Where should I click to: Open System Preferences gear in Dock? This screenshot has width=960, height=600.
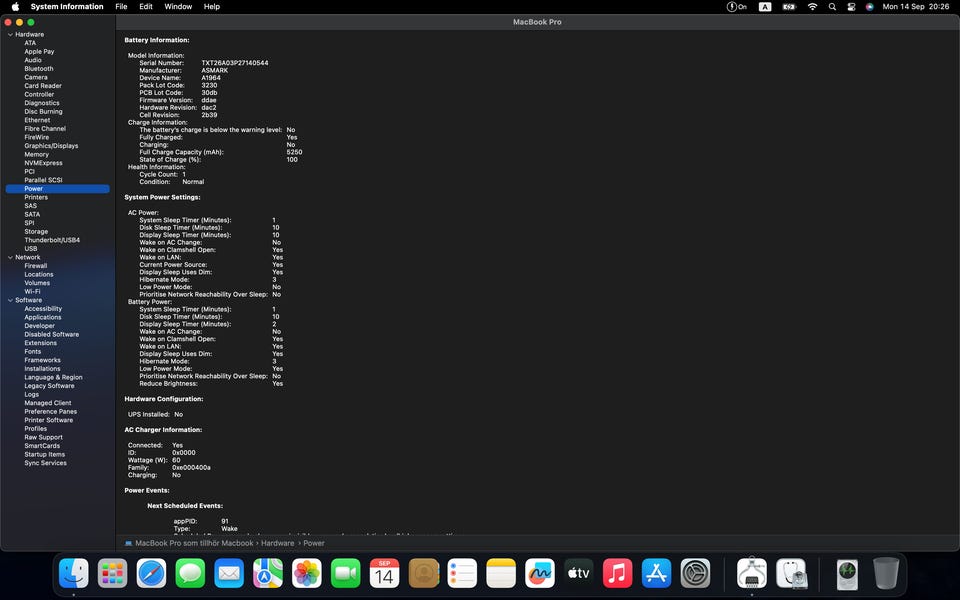pyautogui.click(x=696, y=574)
